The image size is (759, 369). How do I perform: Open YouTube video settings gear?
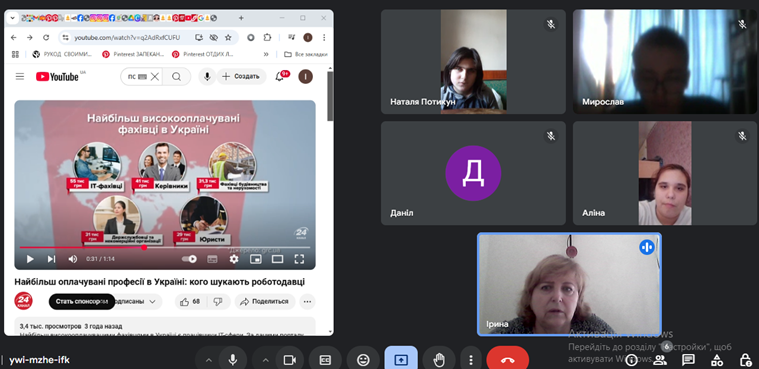(x=234, y=259)
